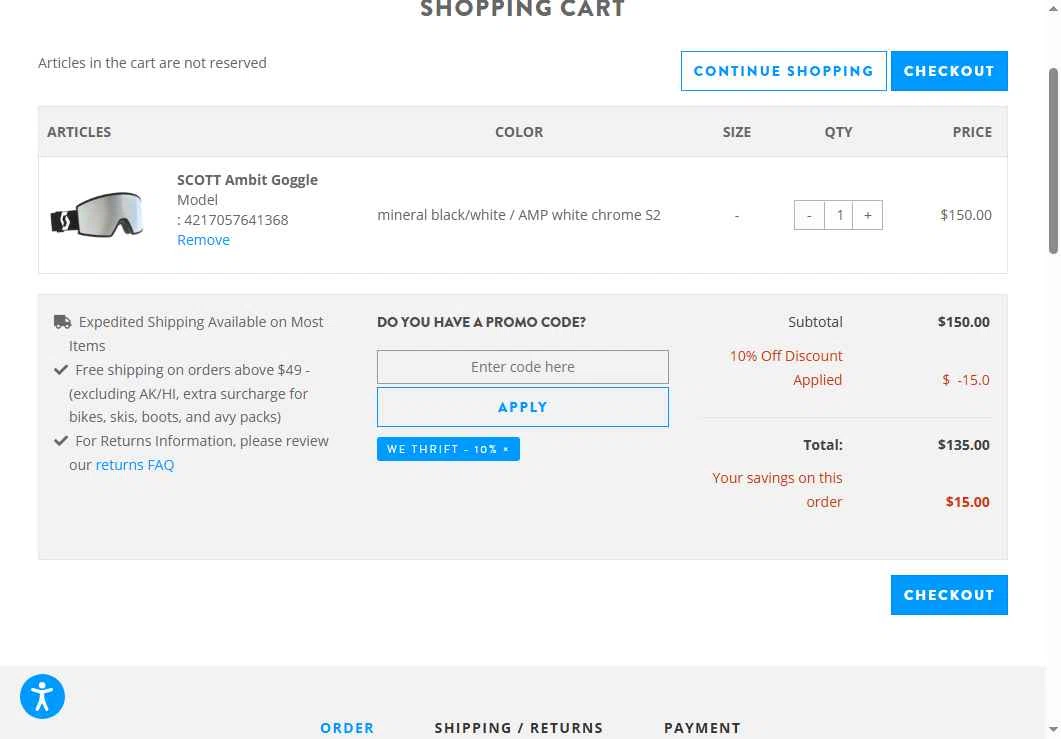1061x739 pixels.
Task: Click the discount value $ -15.0
Action: (966, 380)
